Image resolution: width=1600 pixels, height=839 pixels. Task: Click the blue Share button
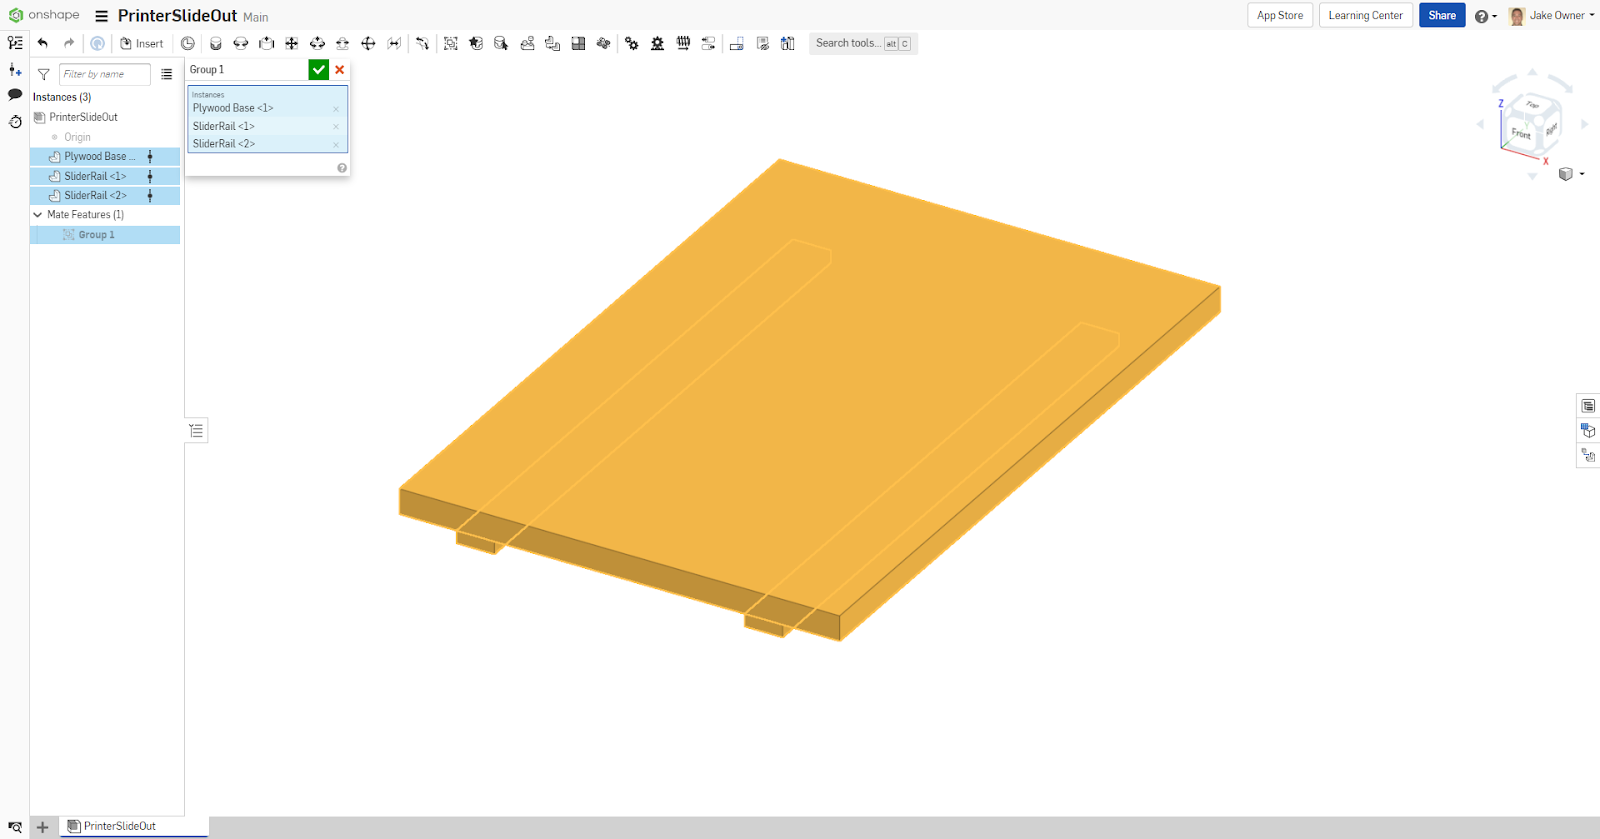1441,16
